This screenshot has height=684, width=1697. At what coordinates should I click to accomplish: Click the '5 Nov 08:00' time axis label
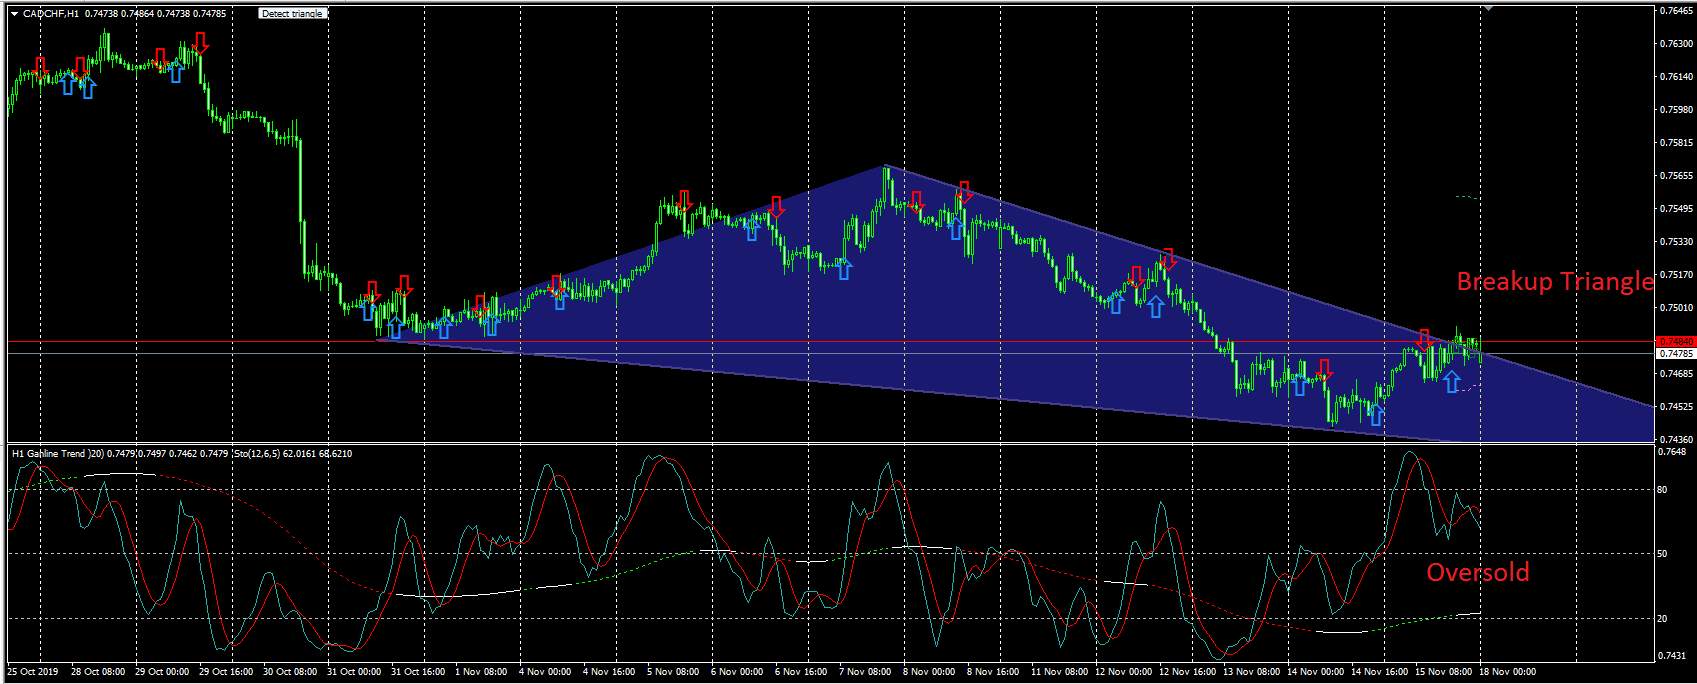(x=672, y=672)
